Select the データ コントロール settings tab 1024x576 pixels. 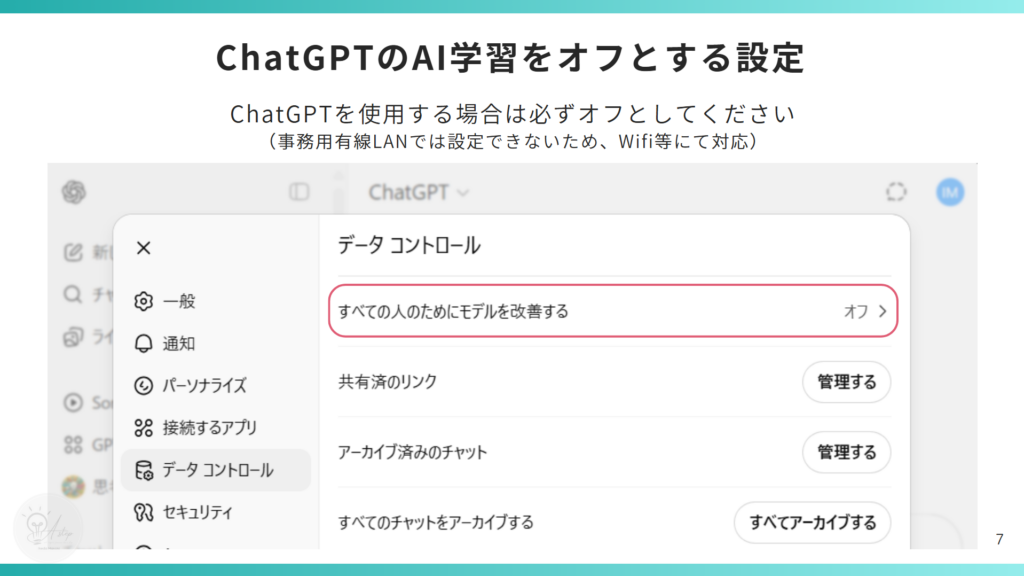[x=216, y=470]
